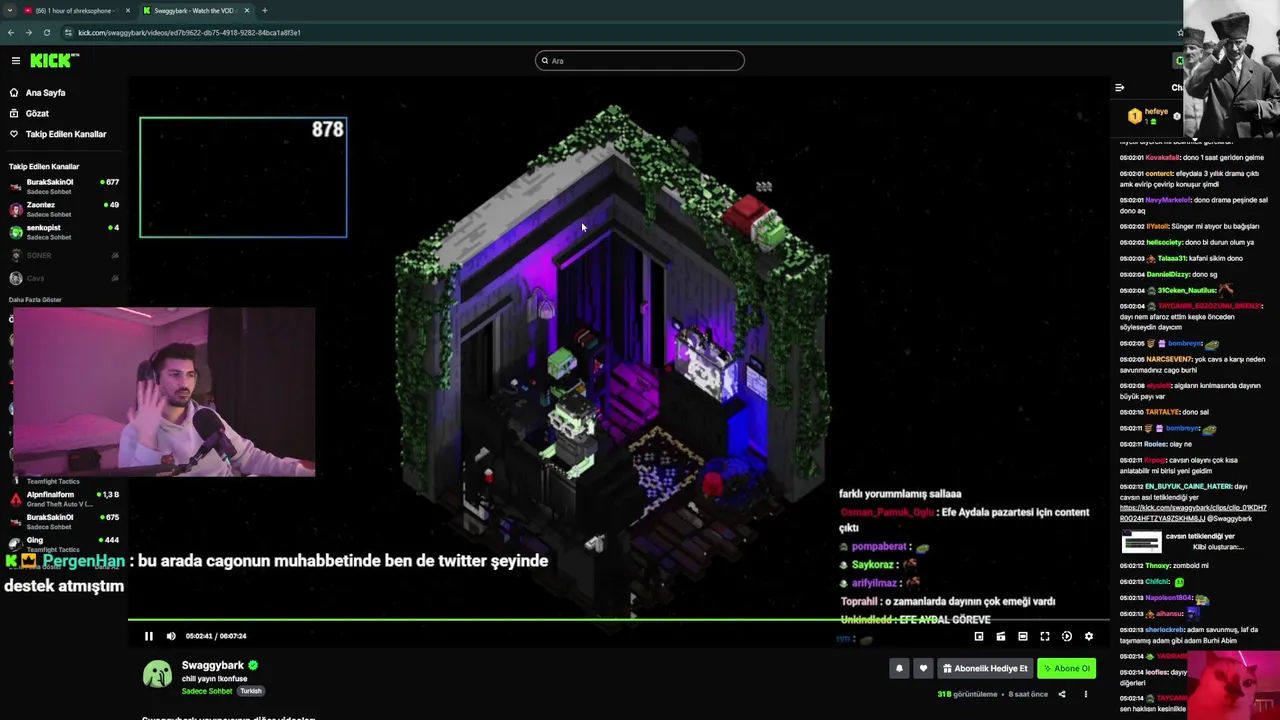Mute the video volume
This screenshot has height=720, width=1280.
coord(171,636)
